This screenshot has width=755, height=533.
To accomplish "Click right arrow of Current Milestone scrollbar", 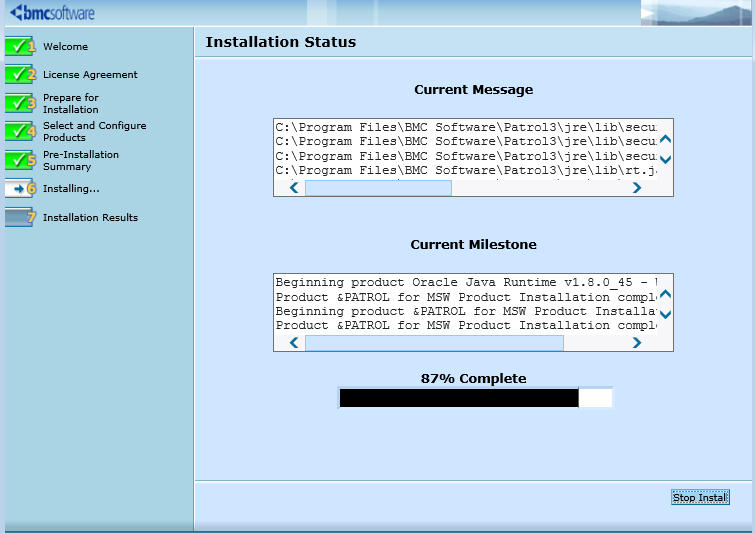I will (637, 343).
